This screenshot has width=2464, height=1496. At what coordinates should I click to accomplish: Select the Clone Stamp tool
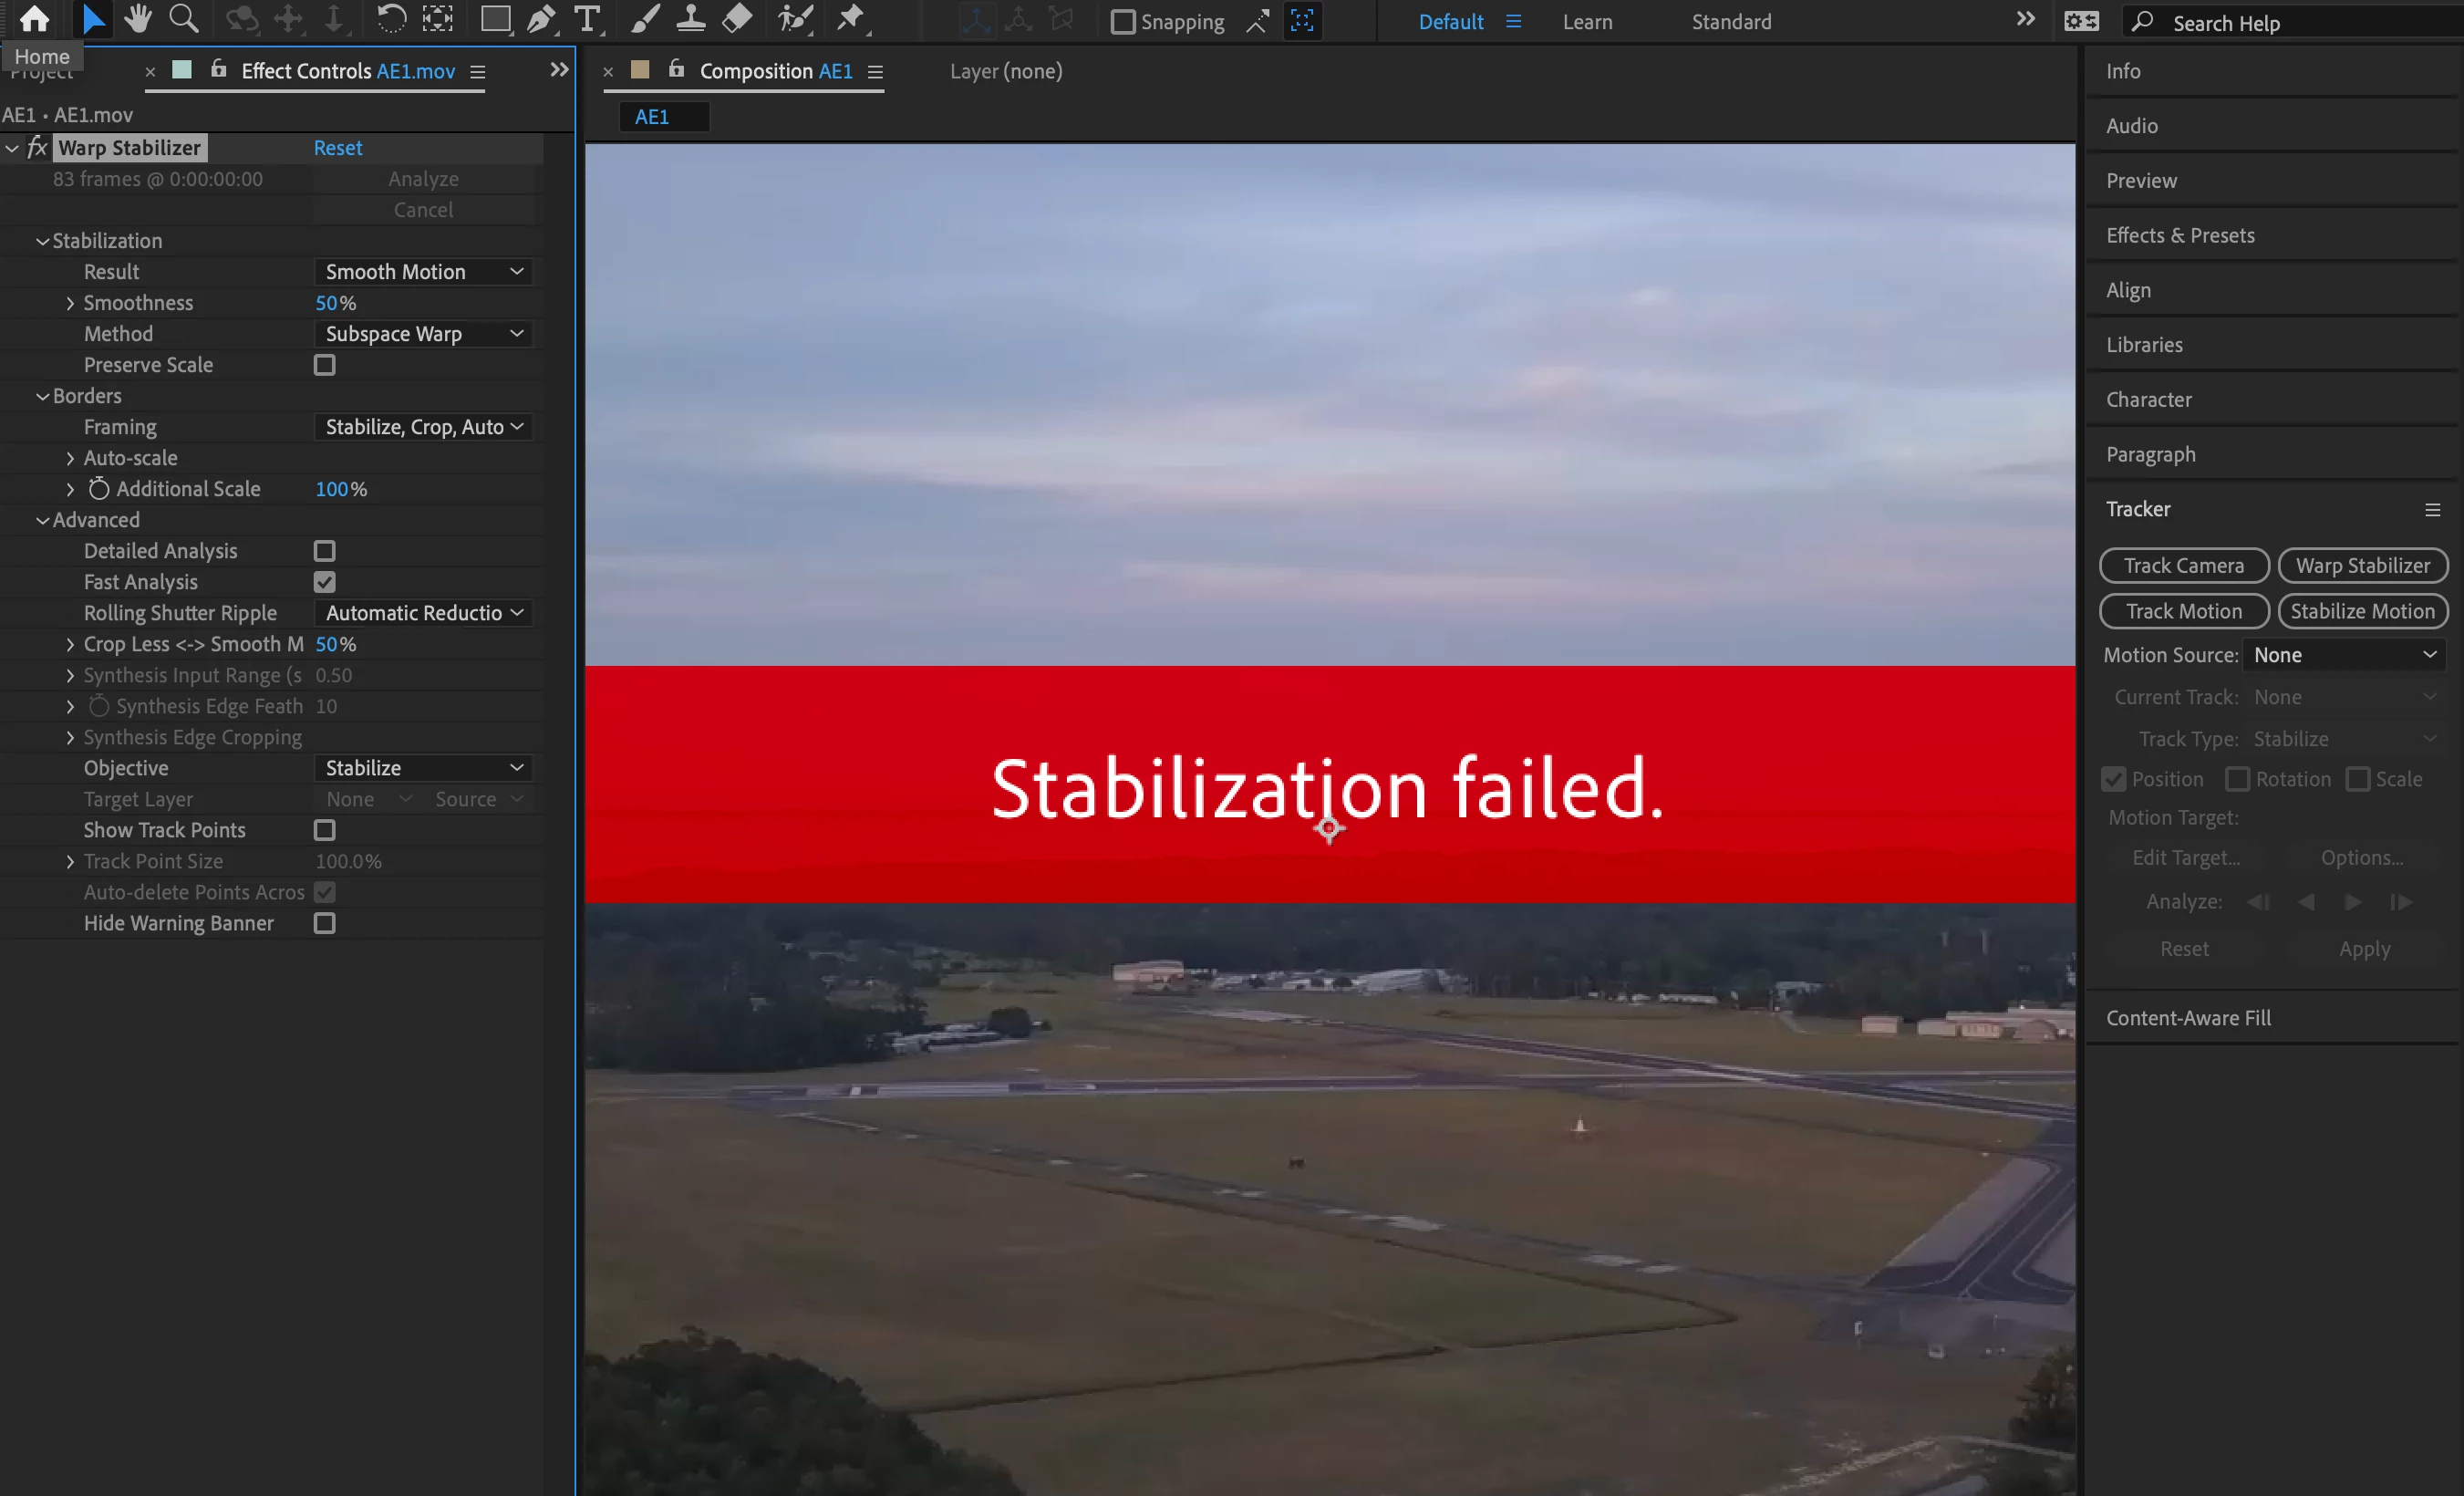pos(690,19)
